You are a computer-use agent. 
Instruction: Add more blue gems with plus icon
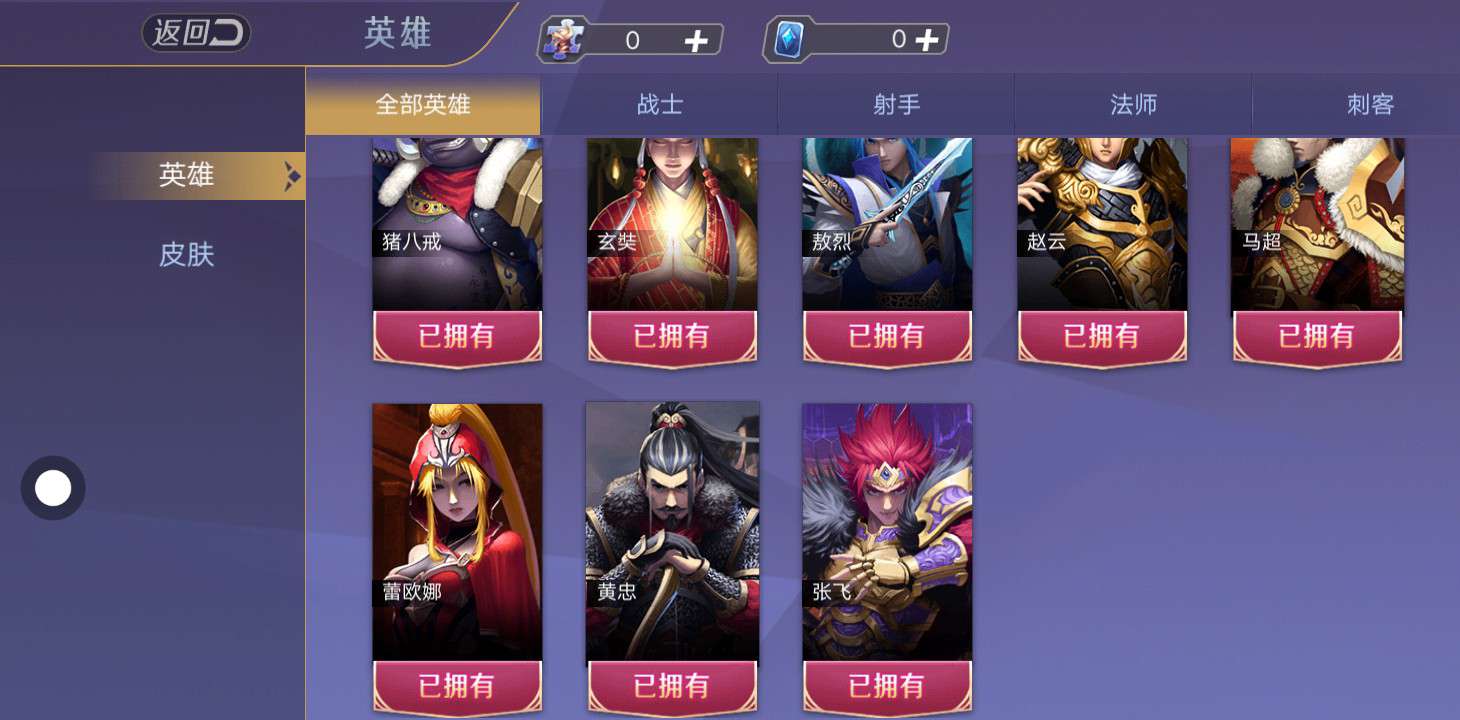927,39
